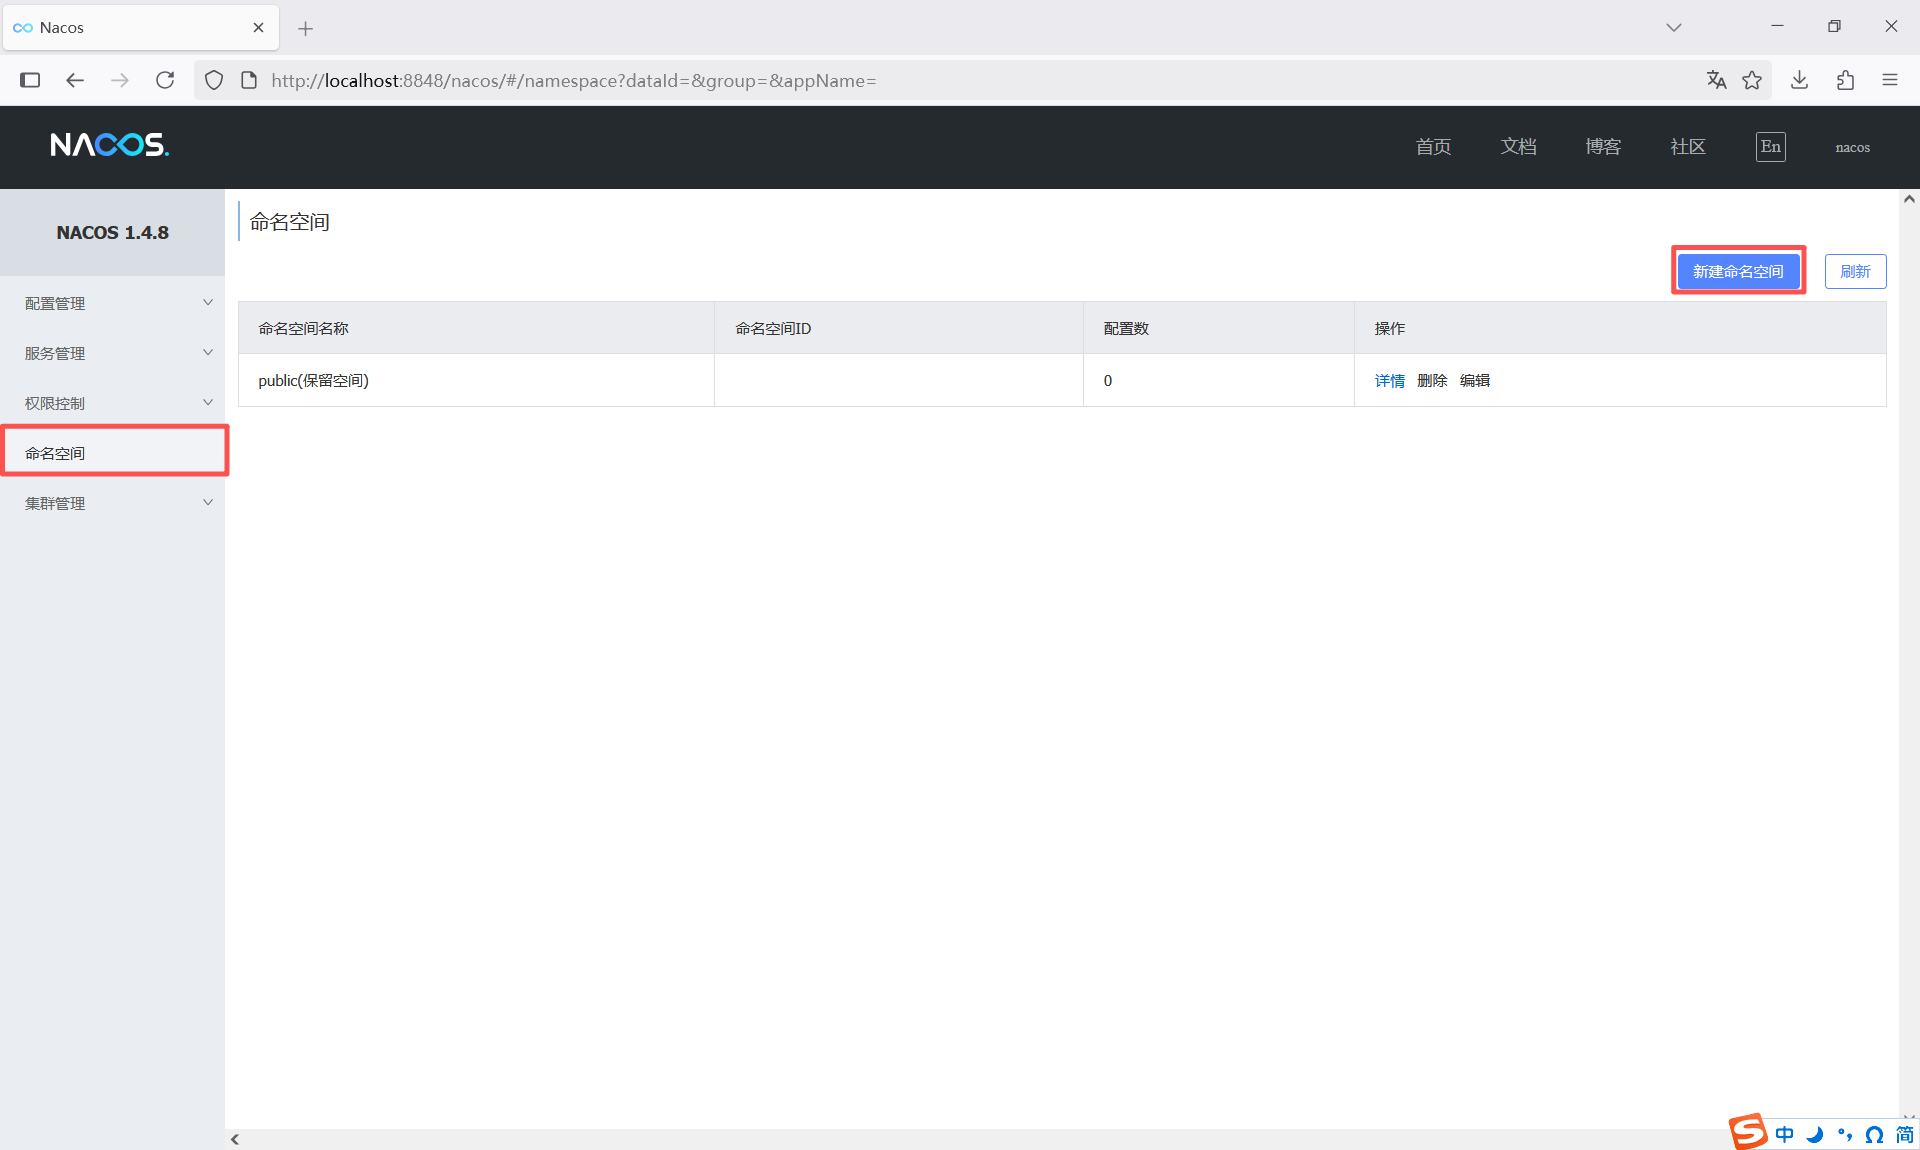Open the 详情 link for public namespace
Viewport: 1920px width, 1150px height.
(1389, 381)
